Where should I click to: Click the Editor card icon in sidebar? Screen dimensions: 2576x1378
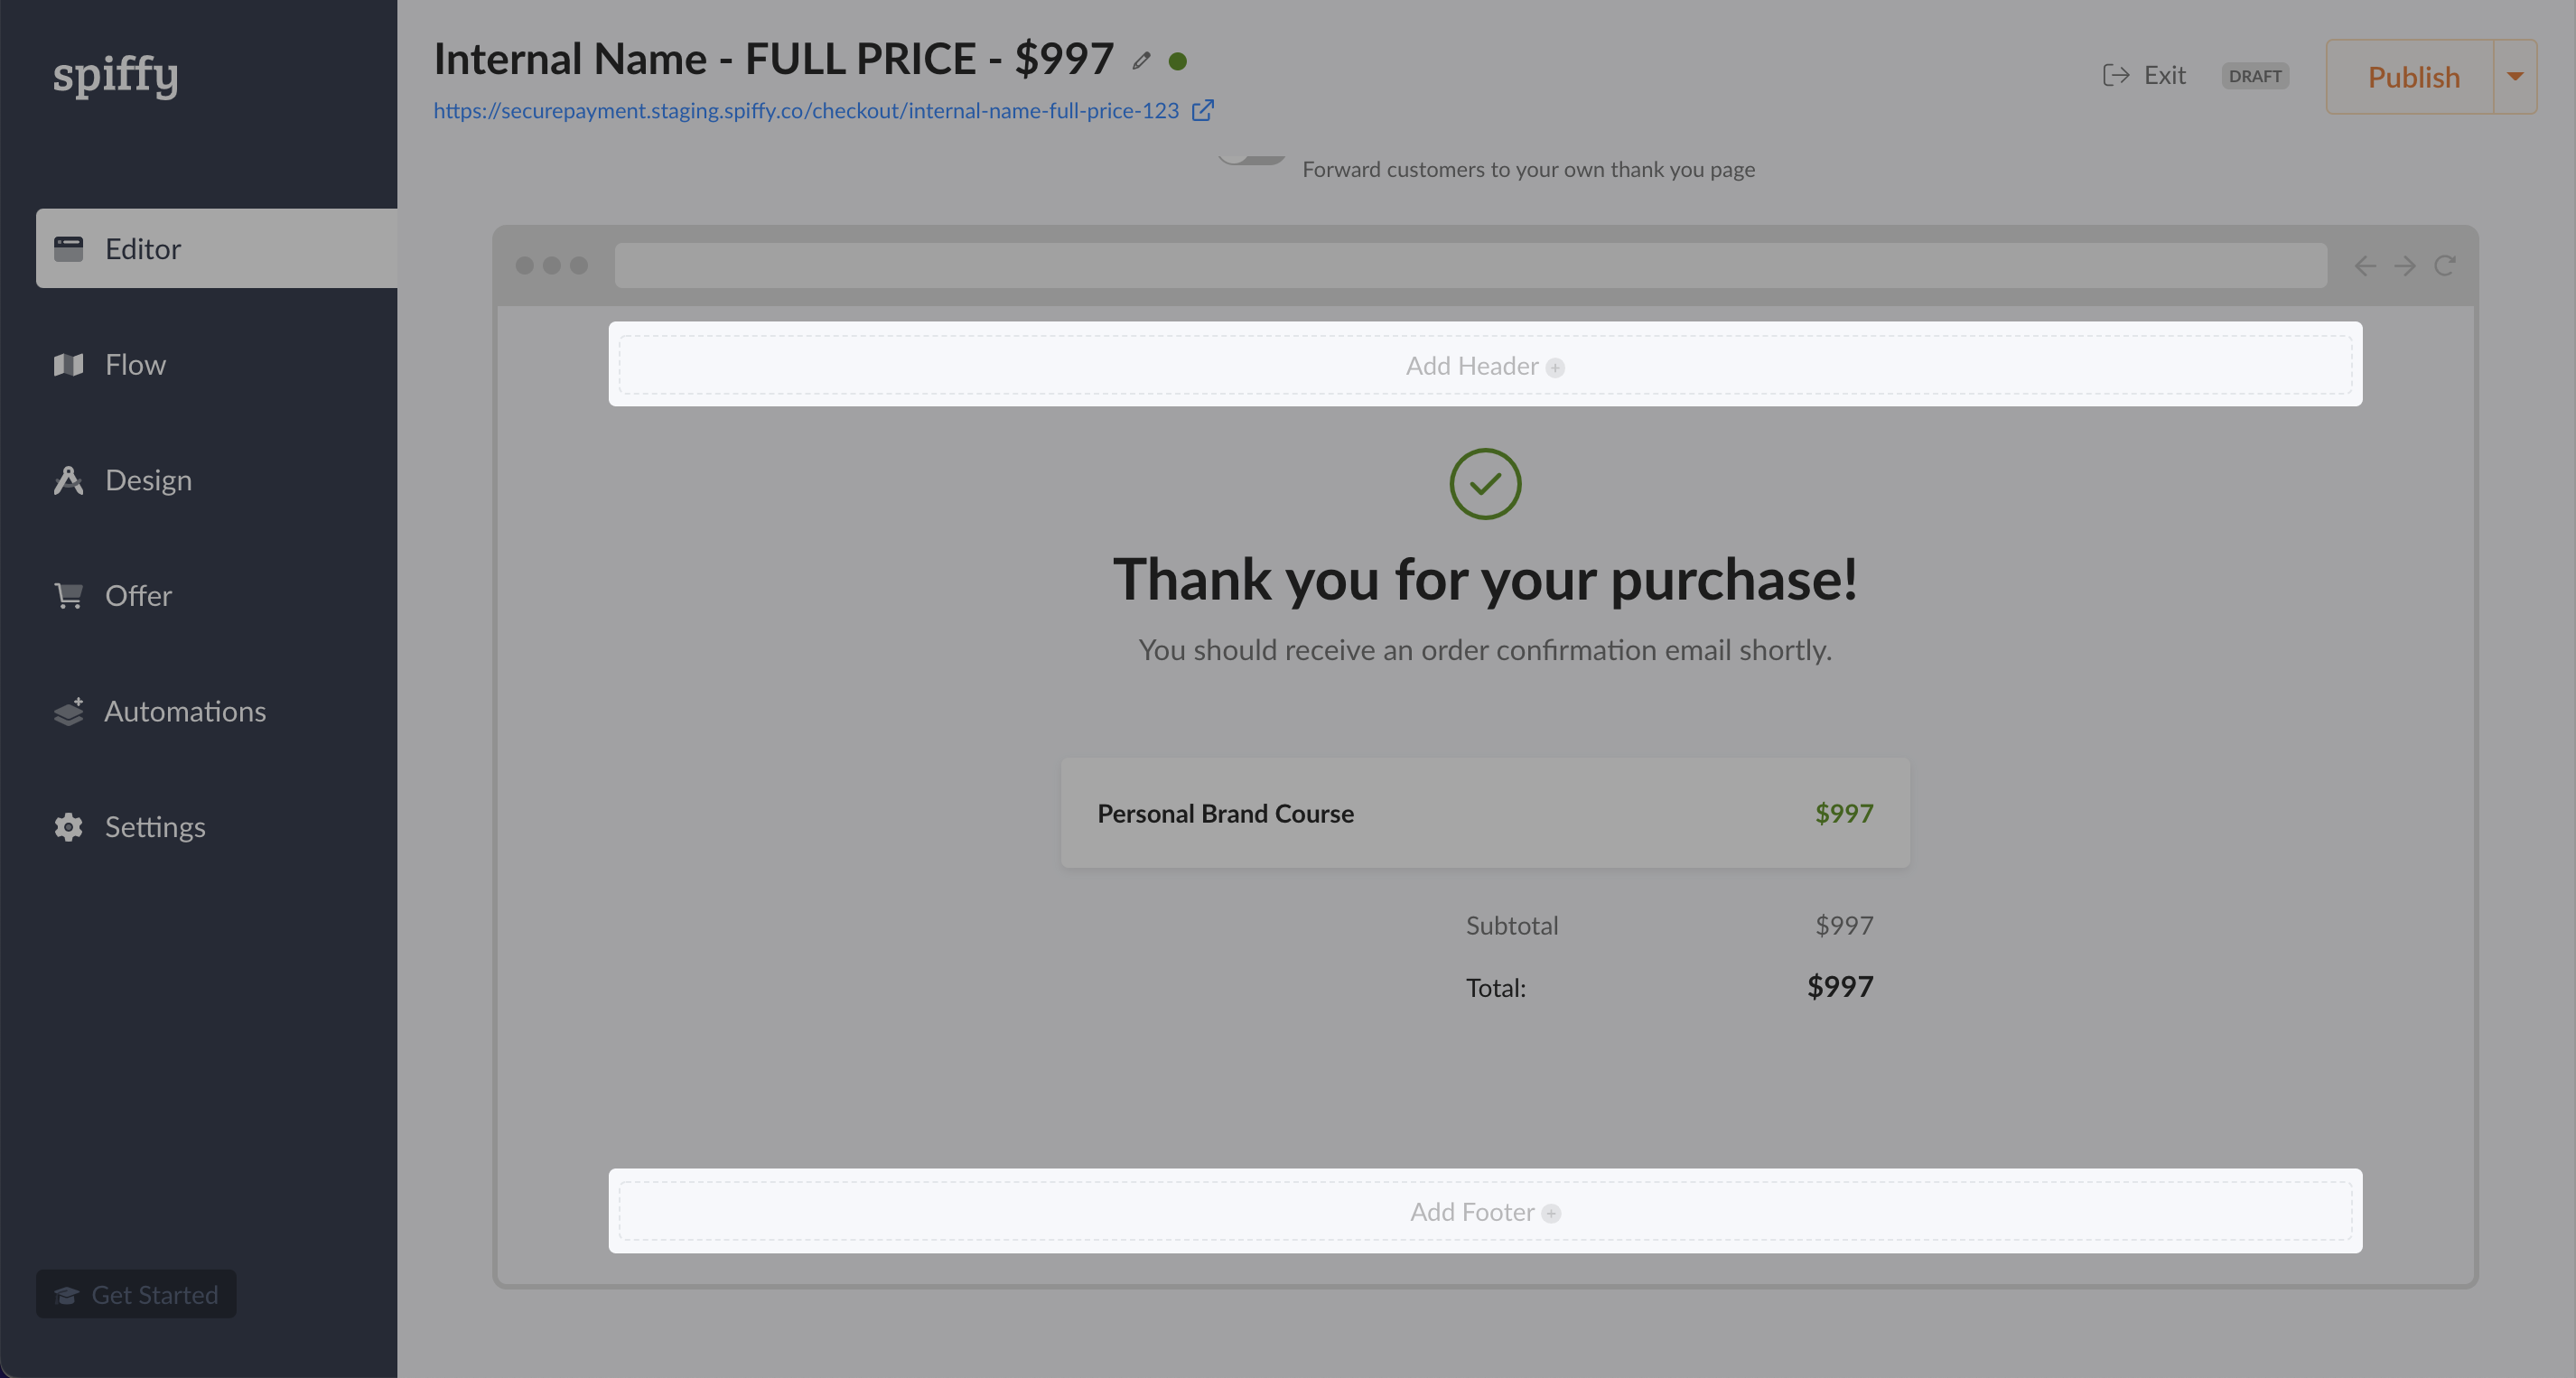pyautogui.click(x=68, y=248)
